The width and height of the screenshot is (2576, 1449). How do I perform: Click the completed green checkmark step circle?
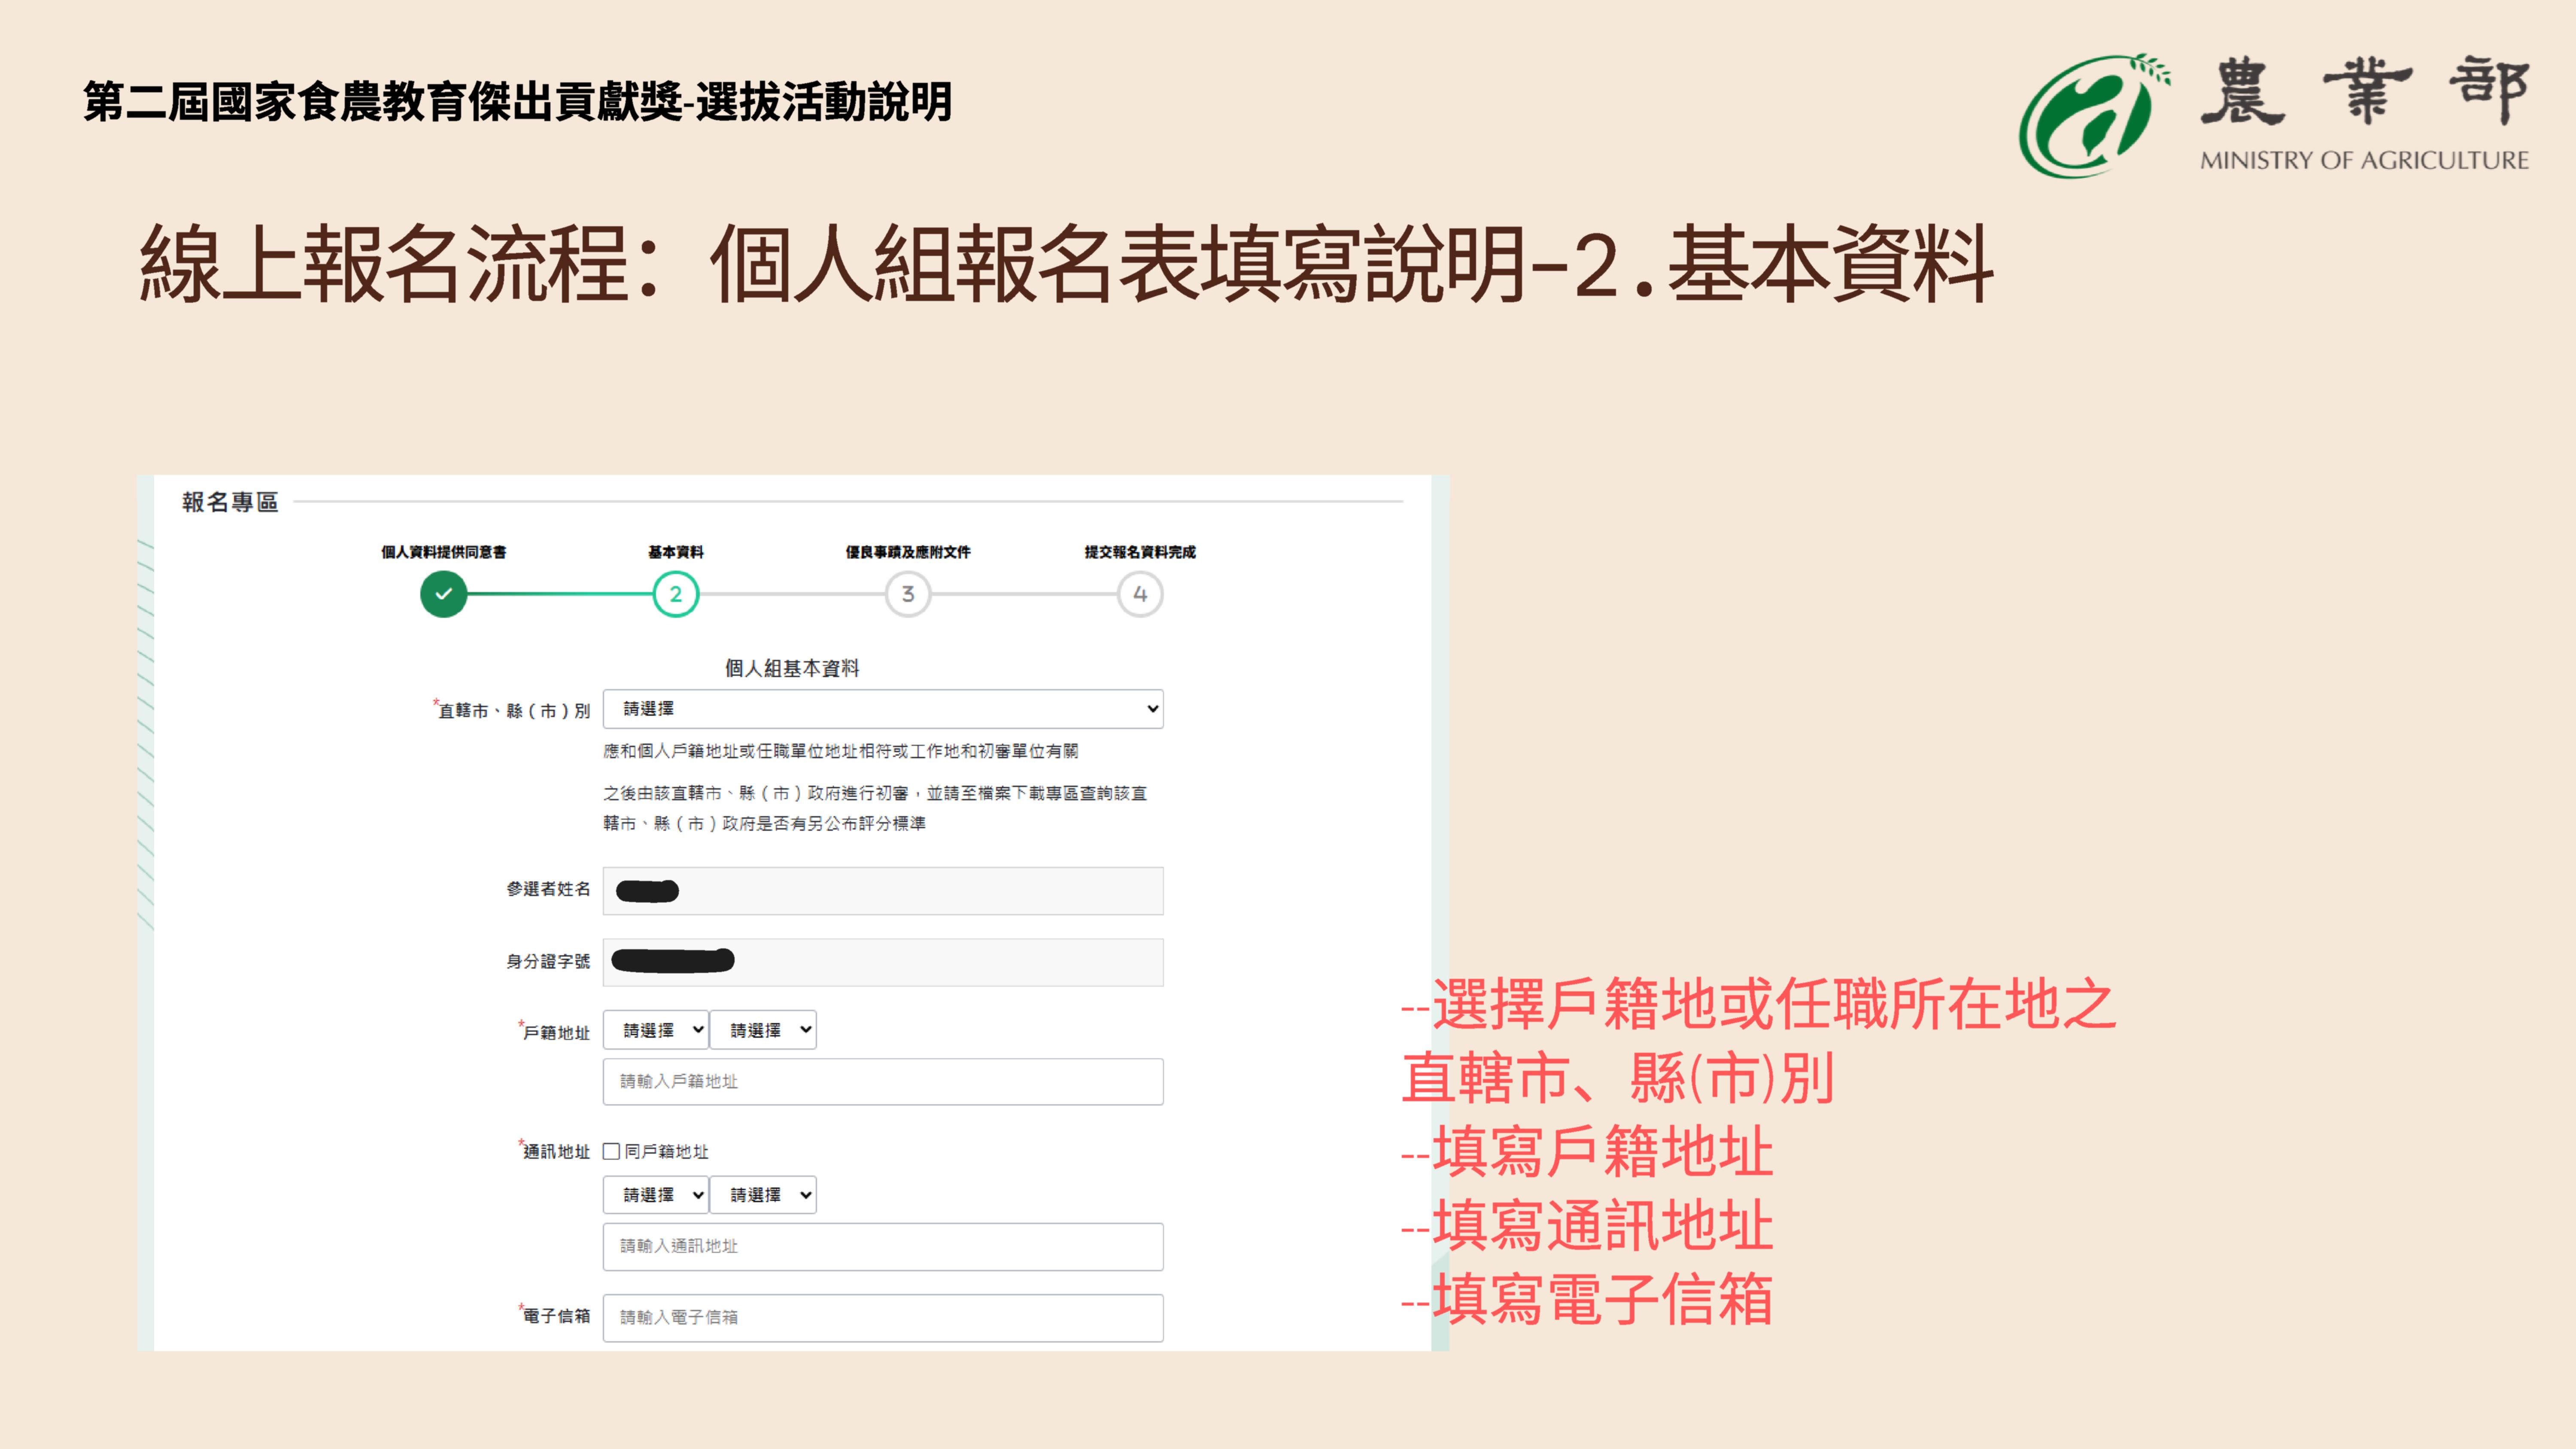tap(443, 594)
